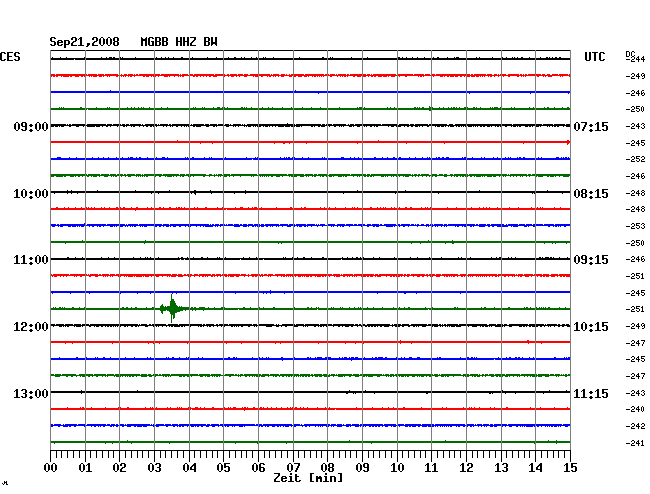Click minute axis tick label 00

point(51,467)
